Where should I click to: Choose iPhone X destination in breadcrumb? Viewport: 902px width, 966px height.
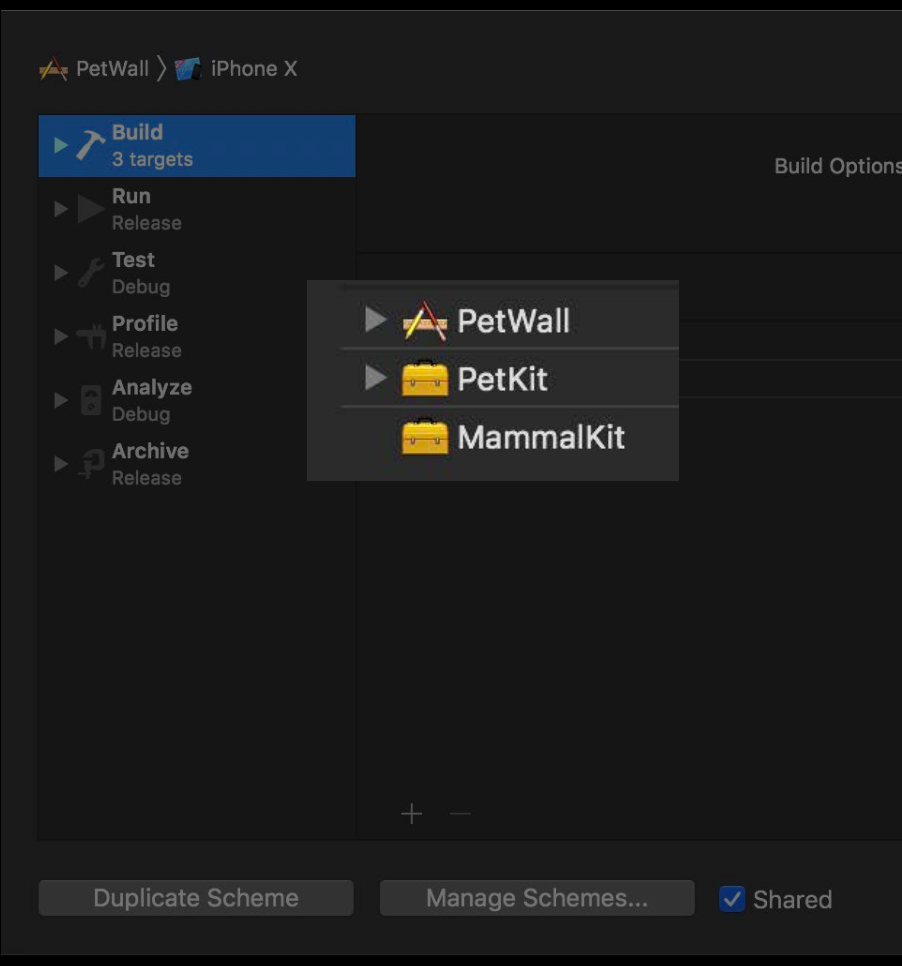(236, 69)
